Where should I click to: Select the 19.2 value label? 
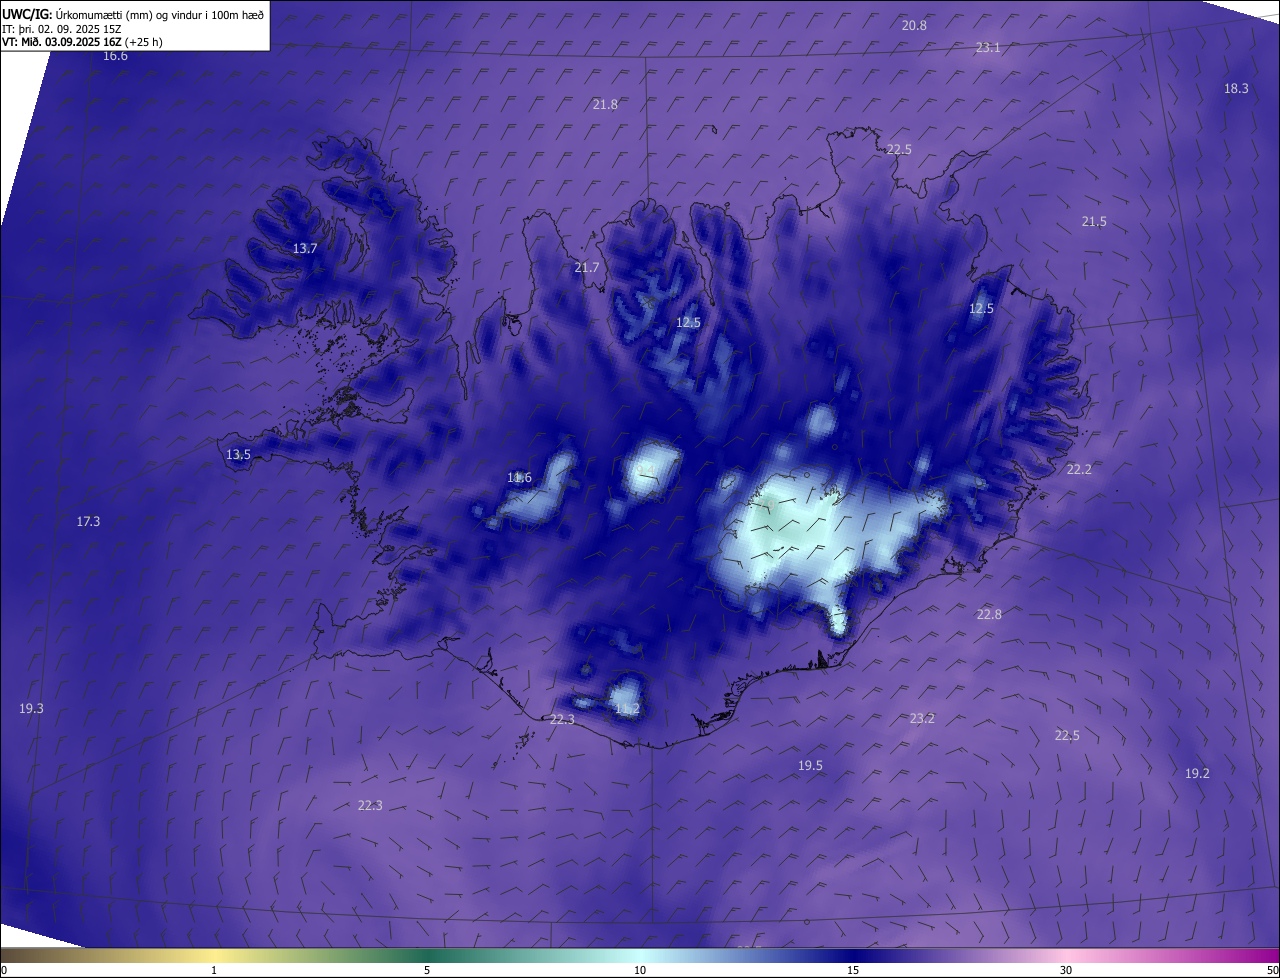click(1197, 773)
